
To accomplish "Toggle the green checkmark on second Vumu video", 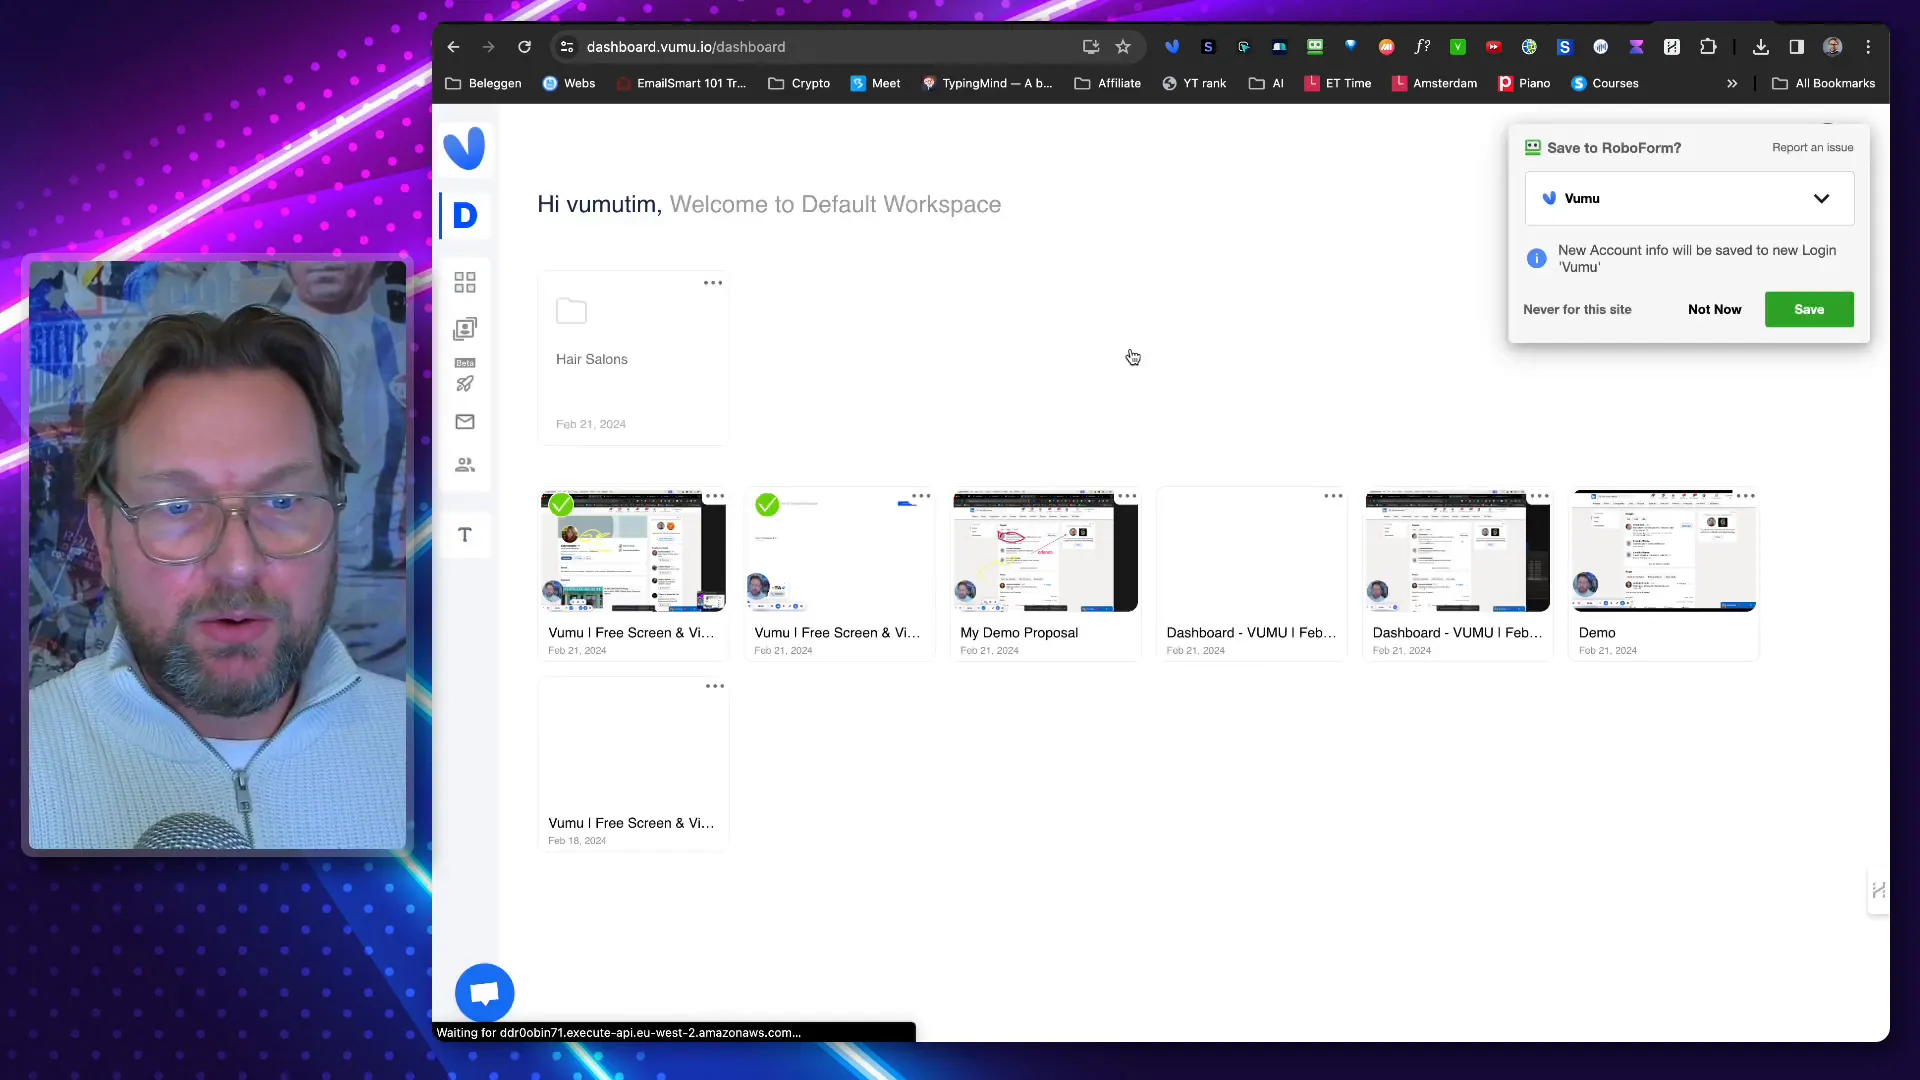I will pos(767,504).
